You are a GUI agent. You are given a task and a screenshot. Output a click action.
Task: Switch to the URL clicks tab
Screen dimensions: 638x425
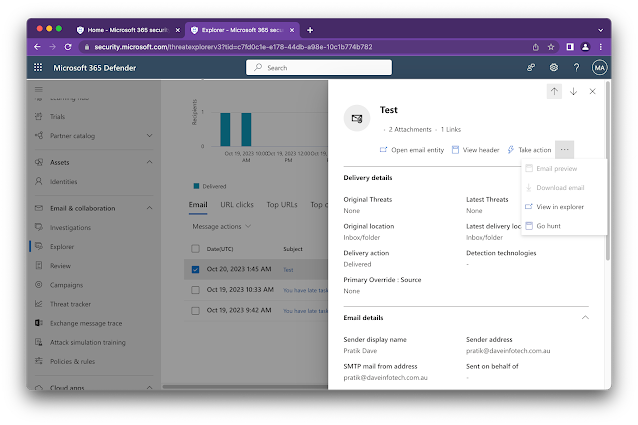[x=237, y=205]
